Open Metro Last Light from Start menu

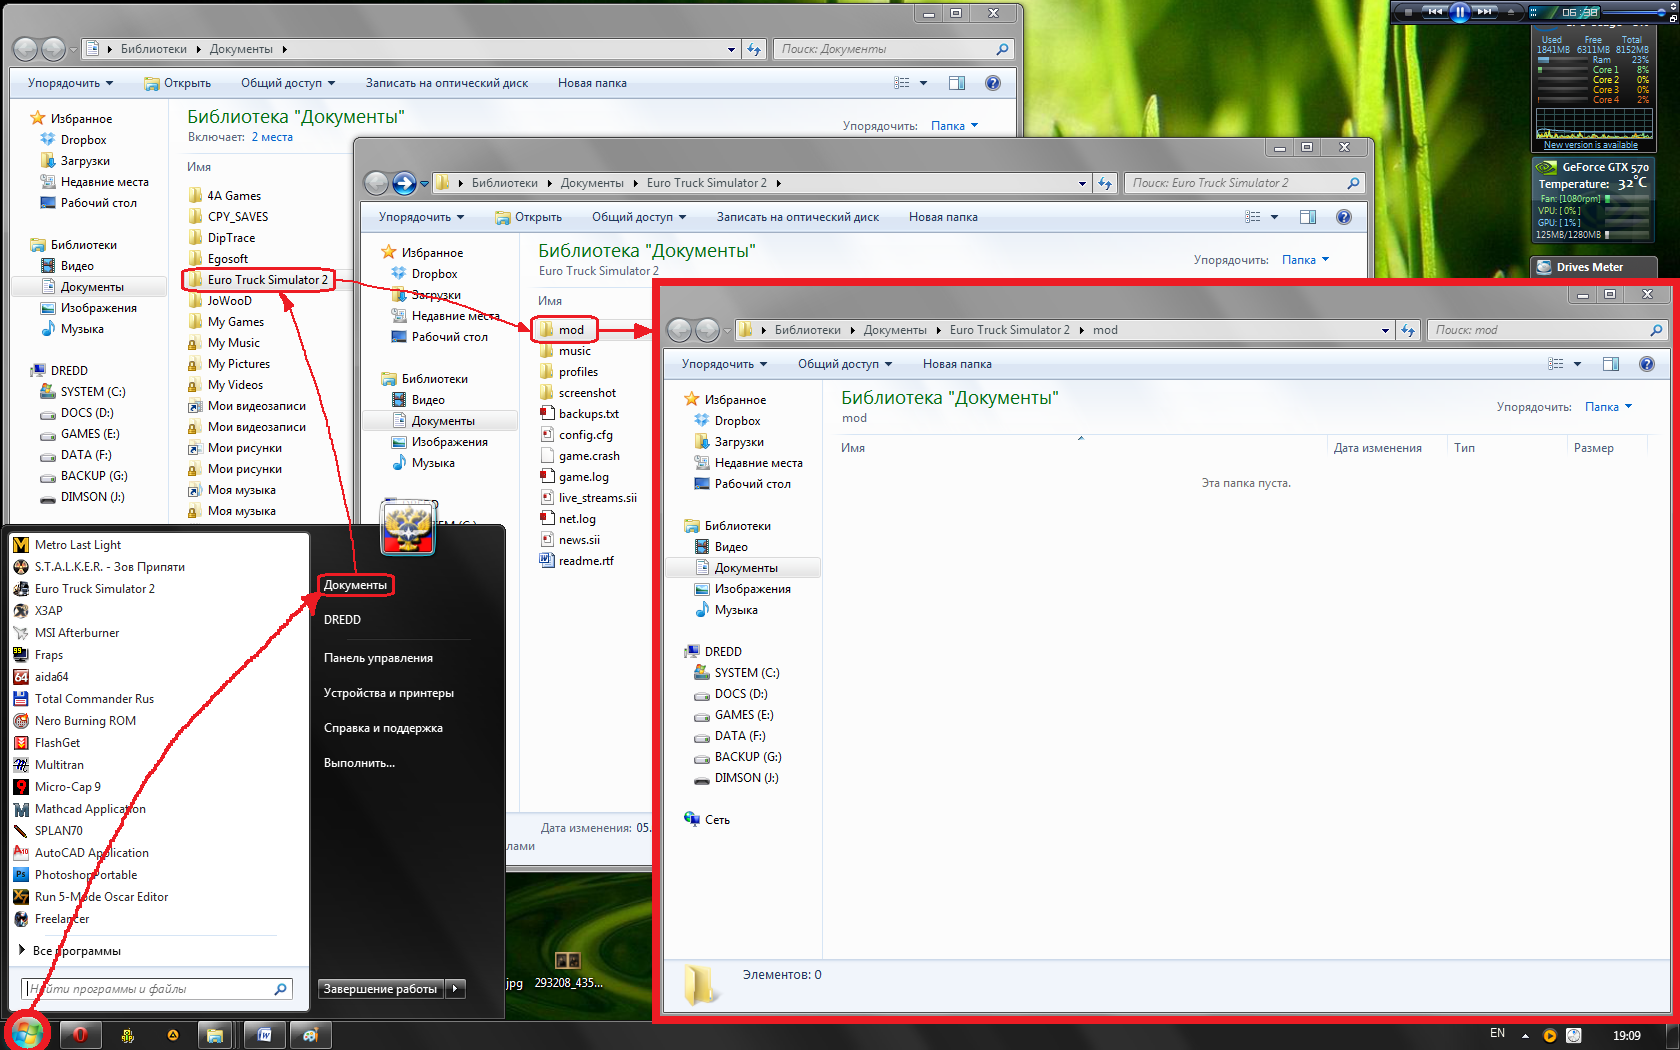tap(78, 545)
